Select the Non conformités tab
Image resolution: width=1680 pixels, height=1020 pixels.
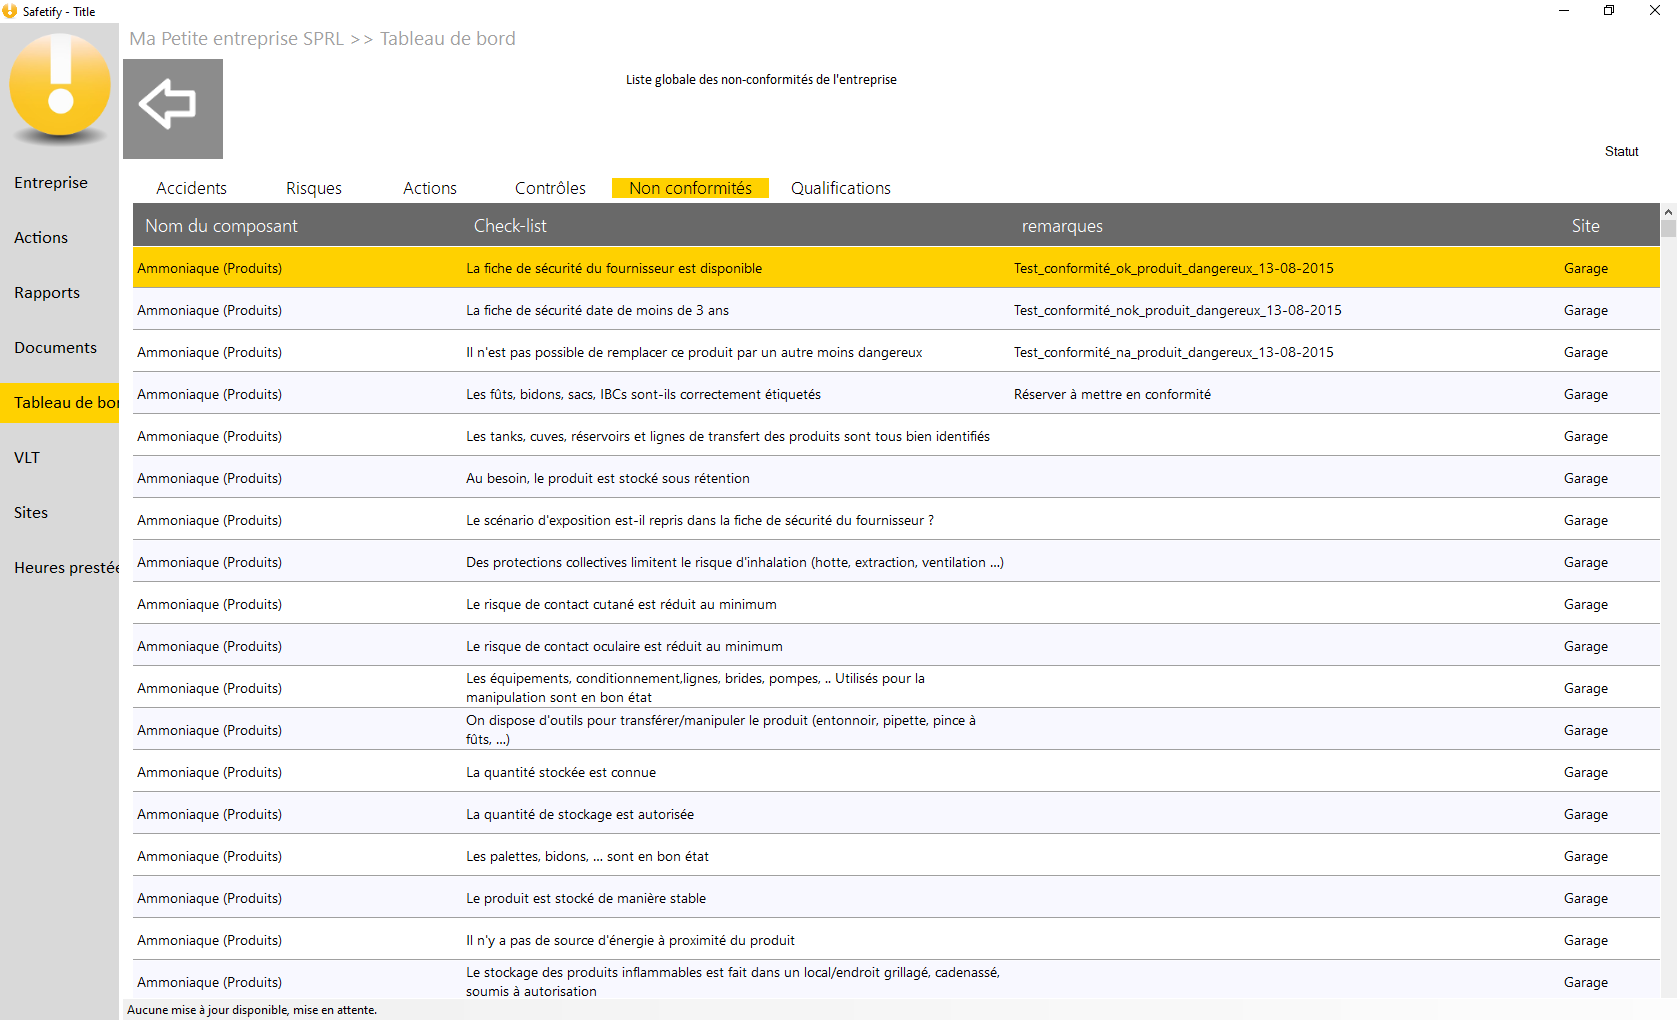click(x=690, y=188)
